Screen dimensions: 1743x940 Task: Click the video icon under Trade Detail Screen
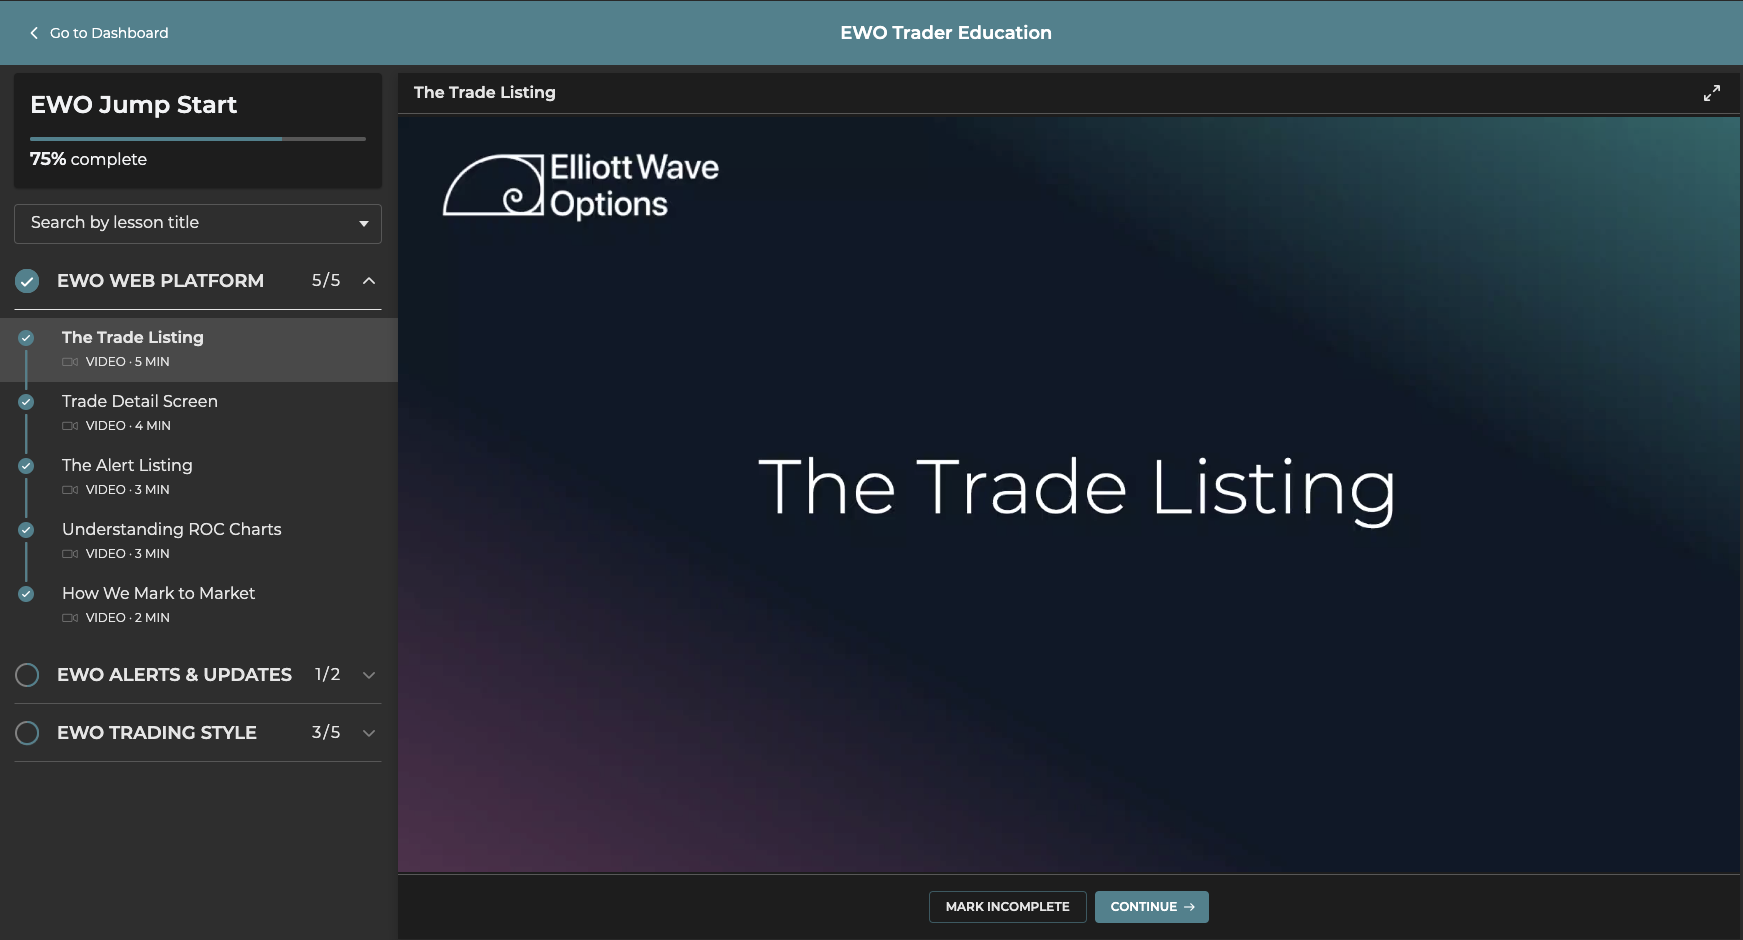70,426
